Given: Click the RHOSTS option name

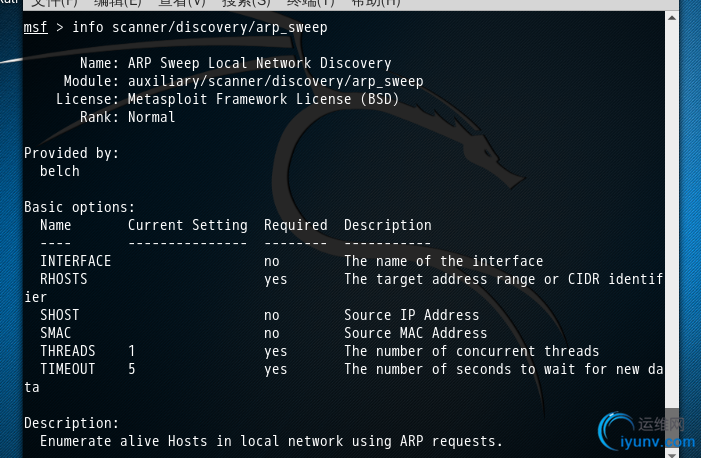Looking at the screenshot, I should pyautogui.click(x=64, y=279).
